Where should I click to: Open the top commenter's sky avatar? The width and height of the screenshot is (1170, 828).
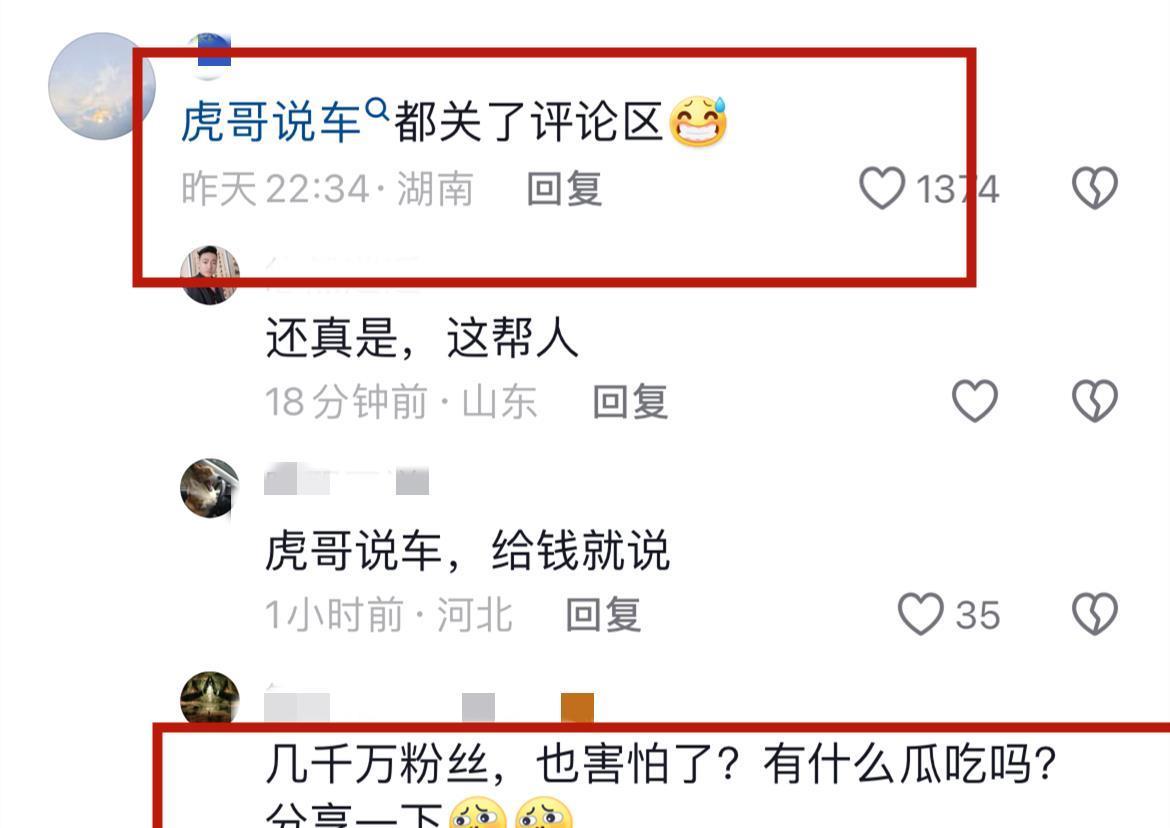coord(102,86)
